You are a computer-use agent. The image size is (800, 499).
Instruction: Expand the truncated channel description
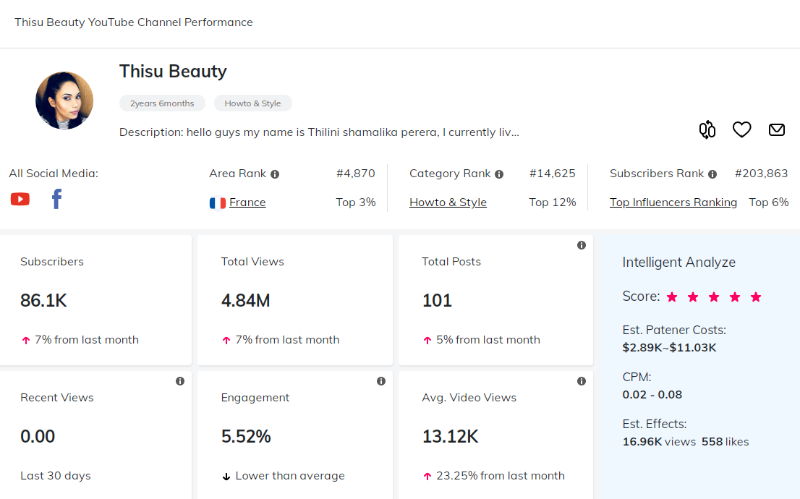click(x=319, y=132)
